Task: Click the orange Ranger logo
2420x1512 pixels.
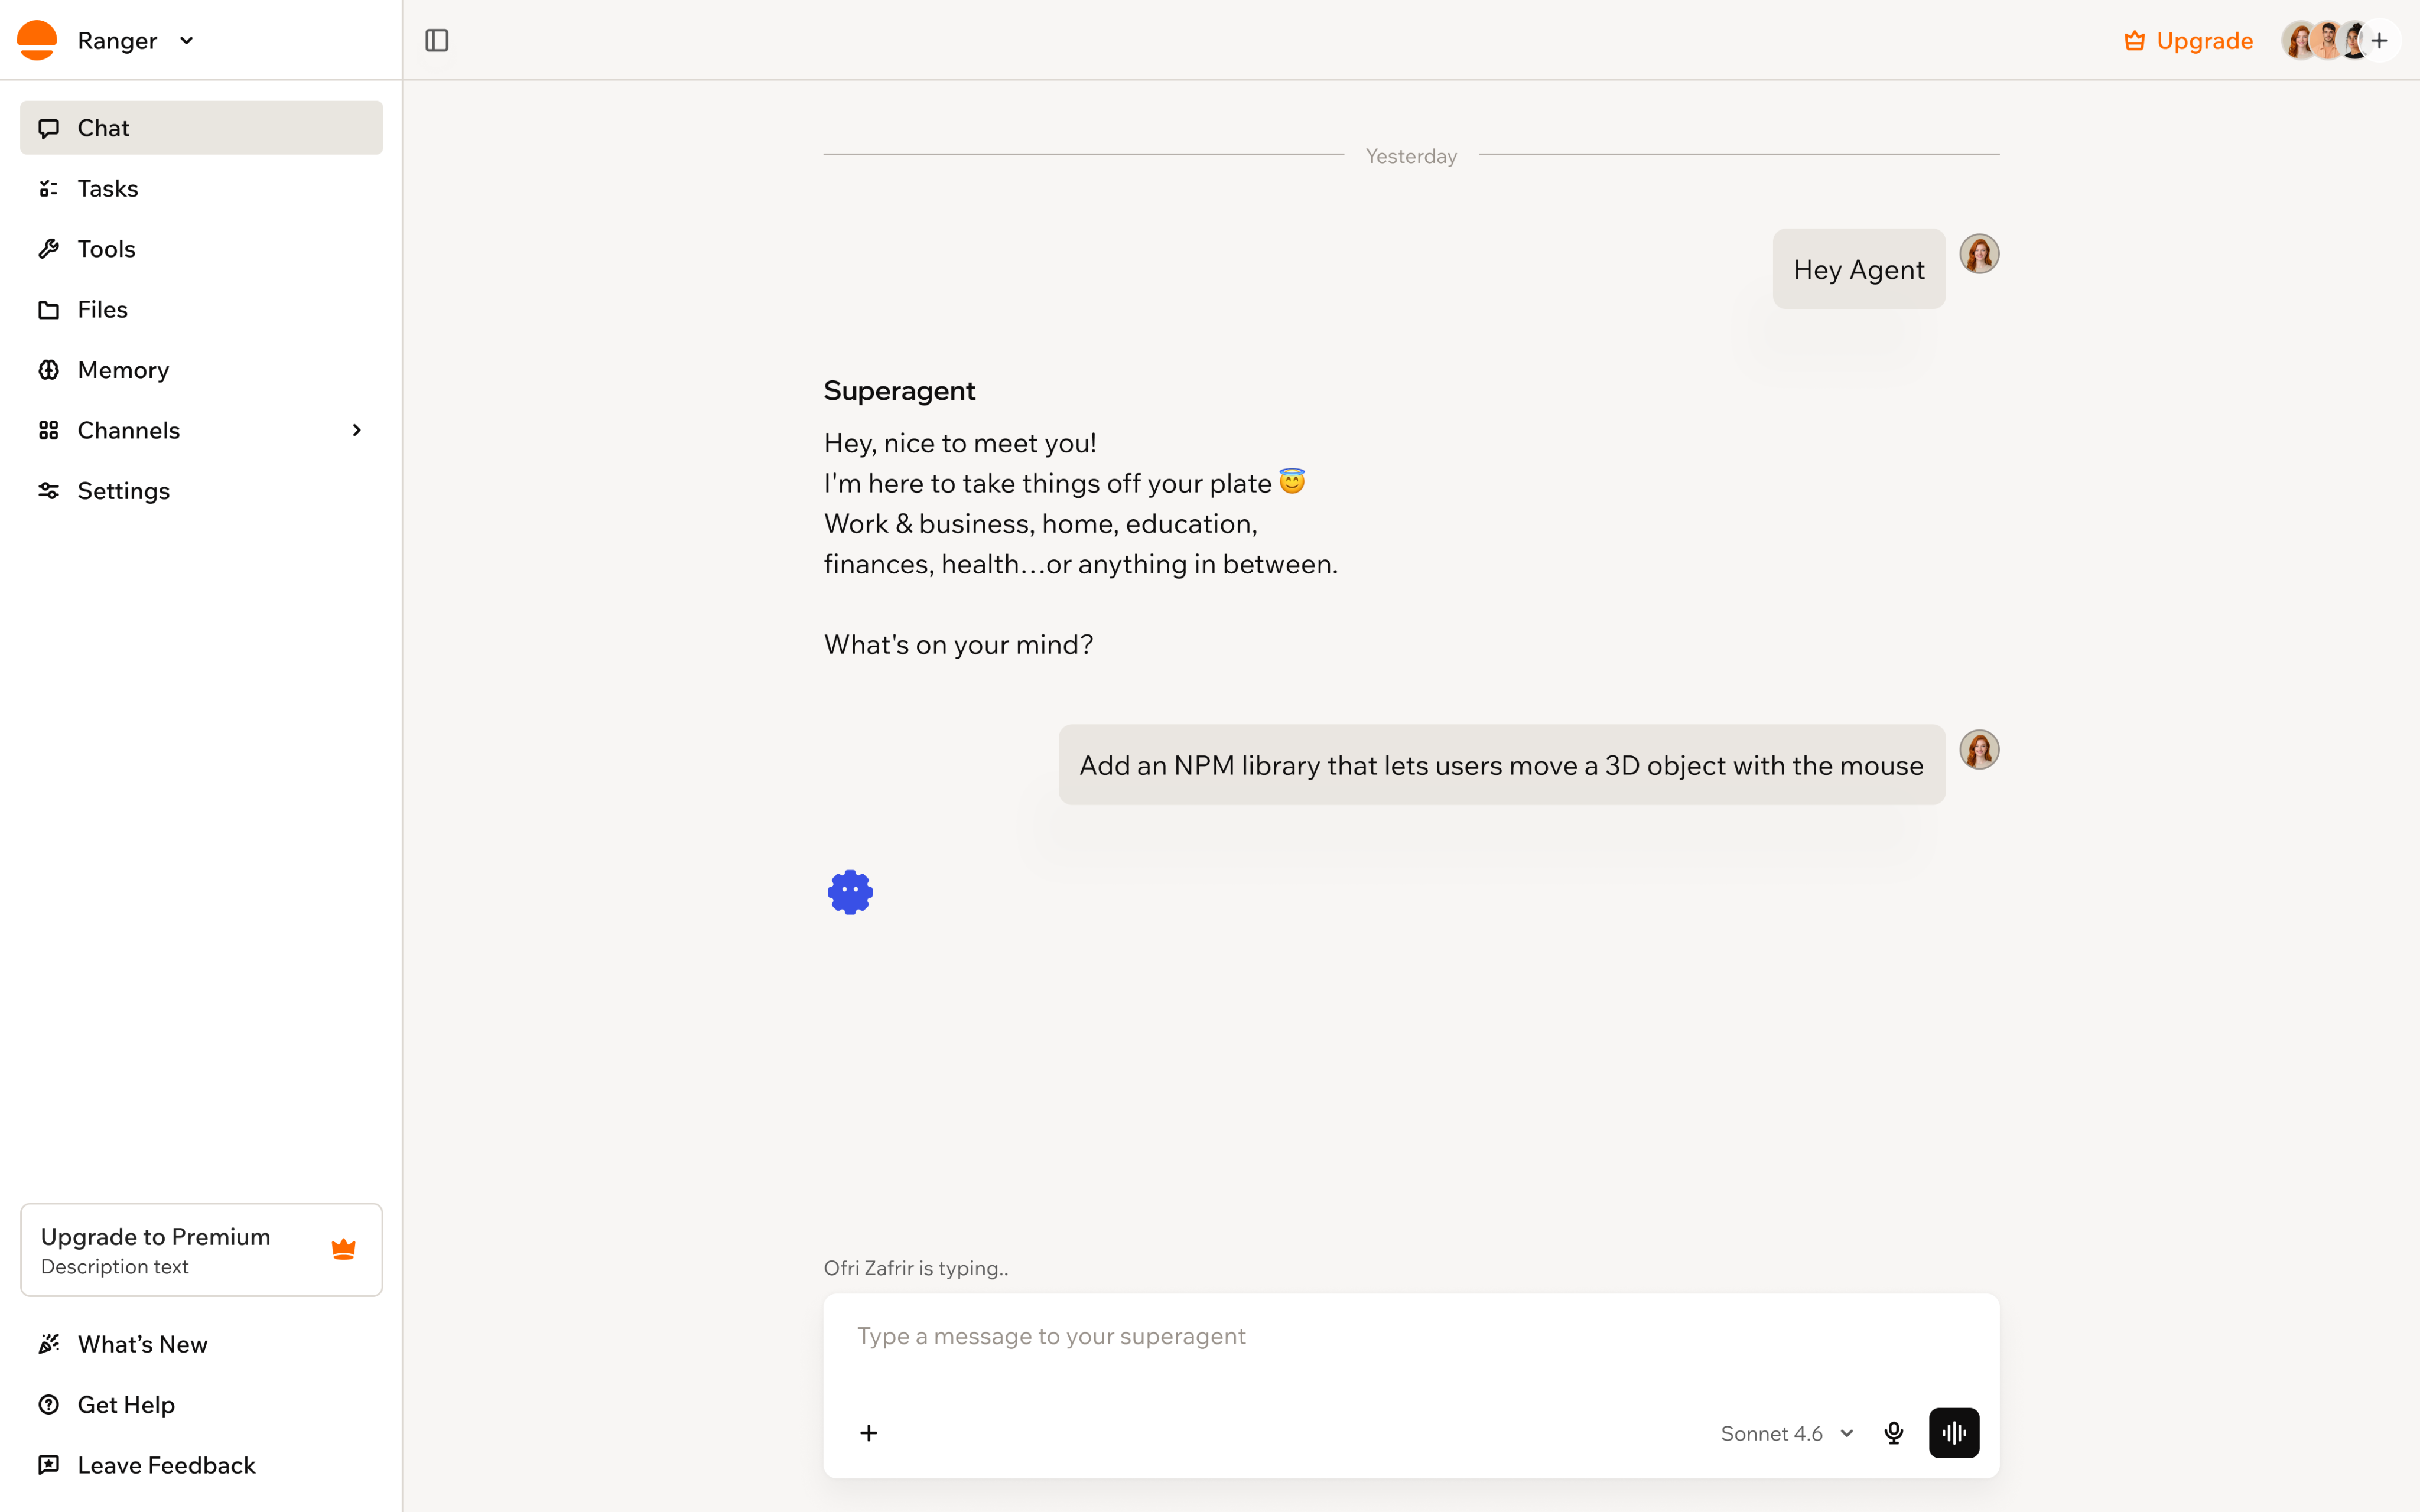Action: point(37,40)
